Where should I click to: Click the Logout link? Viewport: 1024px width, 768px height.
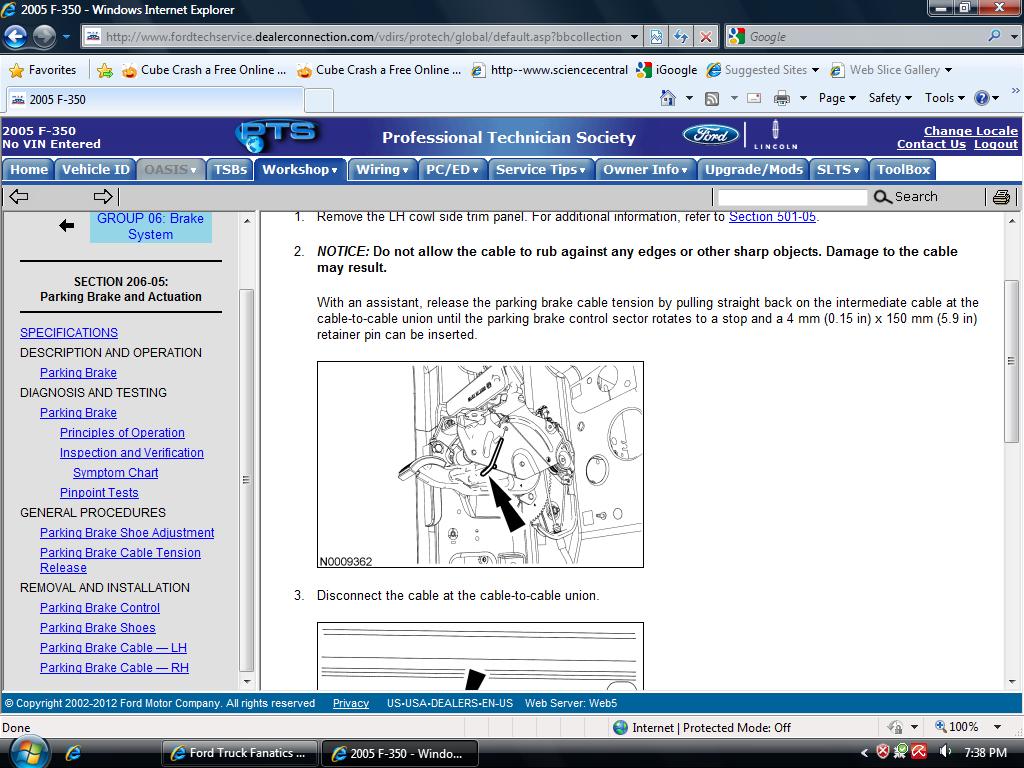pyautogui.click(x=995, y=144)
